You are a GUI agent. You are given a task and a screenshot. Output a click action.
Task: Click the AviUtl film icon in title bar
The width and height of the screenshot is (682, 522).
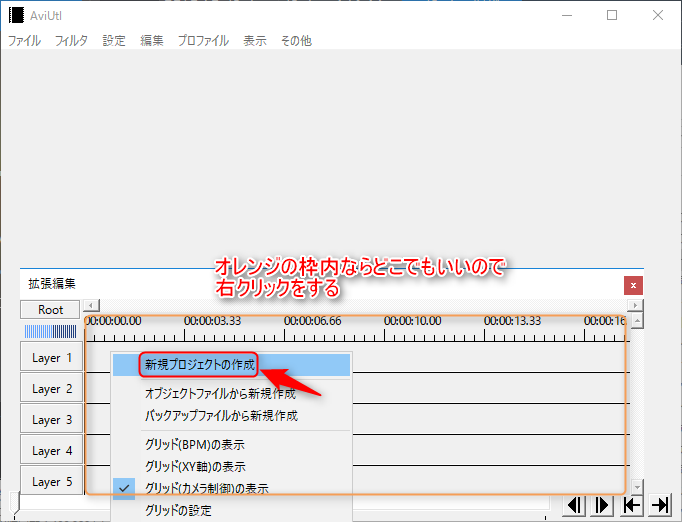17,15
